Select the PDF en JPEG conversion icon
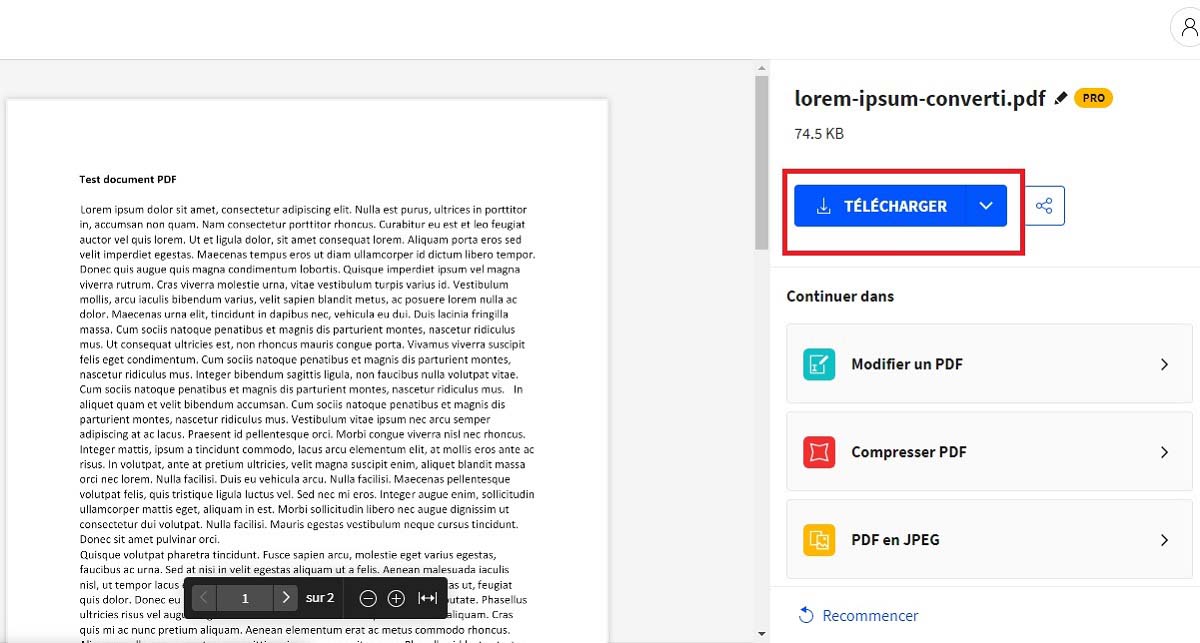 click(819, 539)
